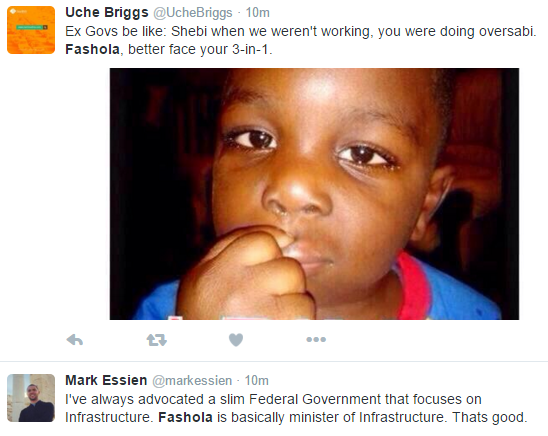Viewport: 548px width, 436px height.
Task: Reply to Uche Briggs' tweet
Action: point(75,340)
